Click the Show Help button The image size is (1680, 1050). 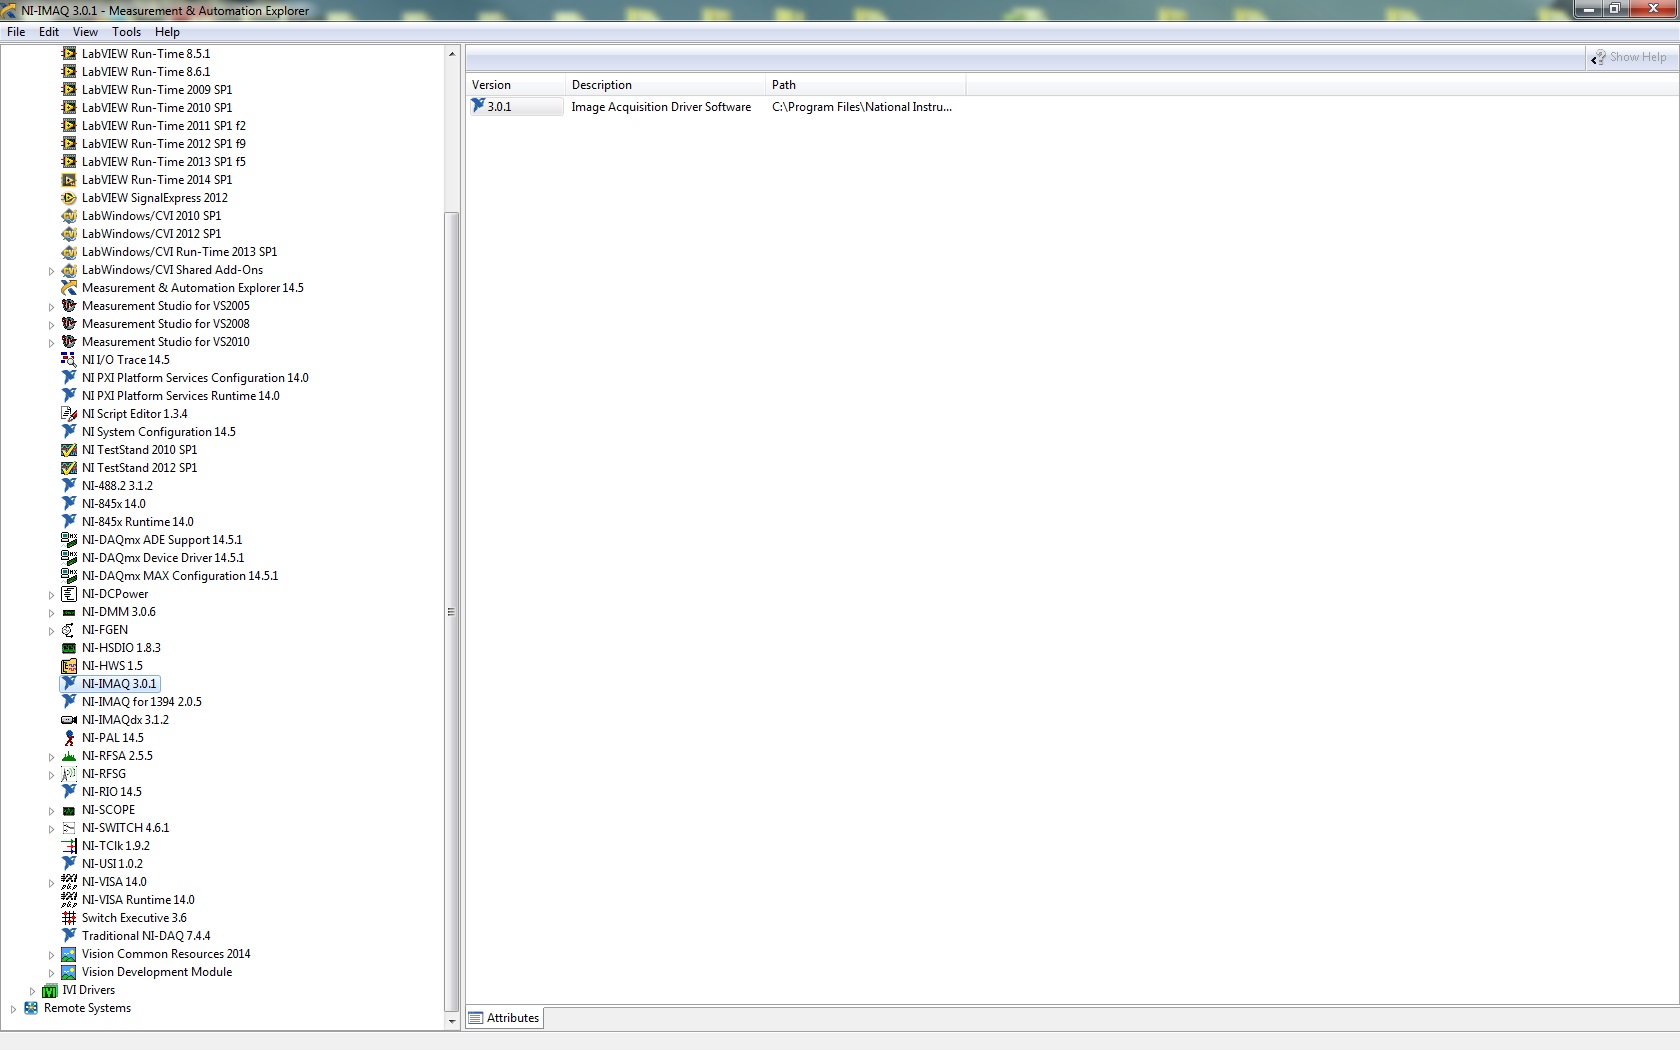point(1629,58)
